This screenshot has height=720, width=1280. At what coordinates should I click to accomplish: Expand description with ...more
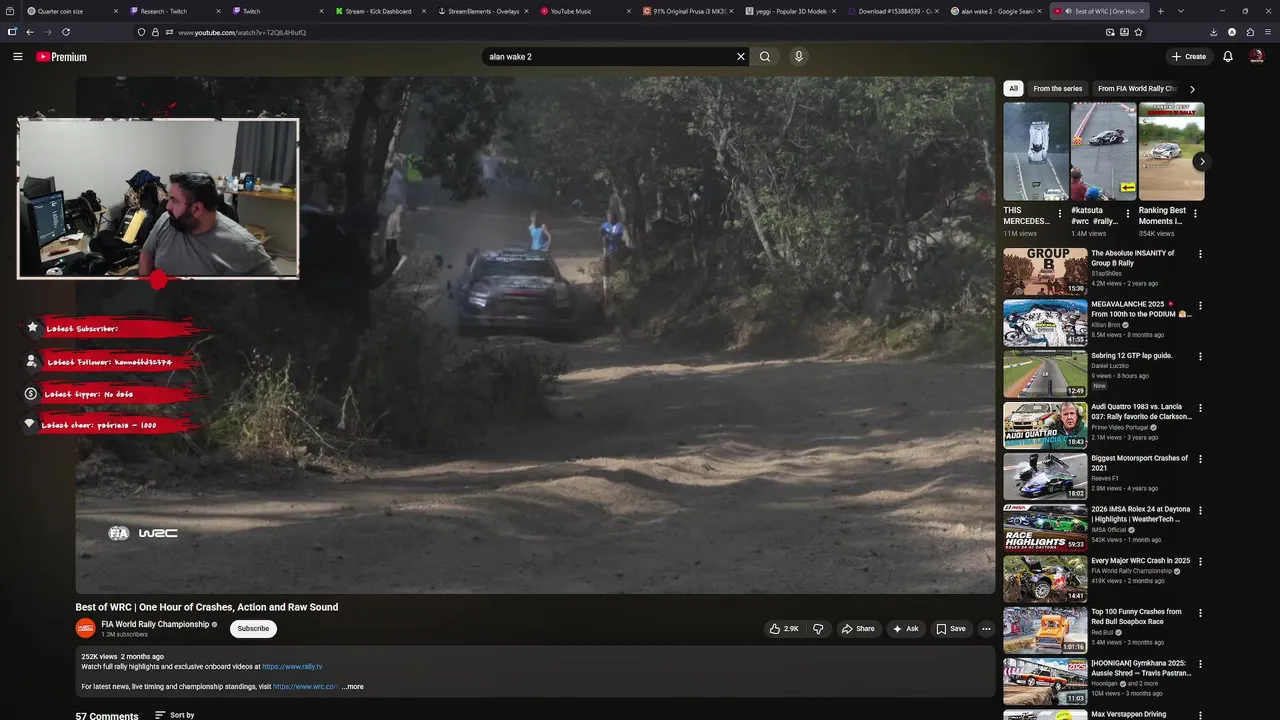[x=353, y=687]
